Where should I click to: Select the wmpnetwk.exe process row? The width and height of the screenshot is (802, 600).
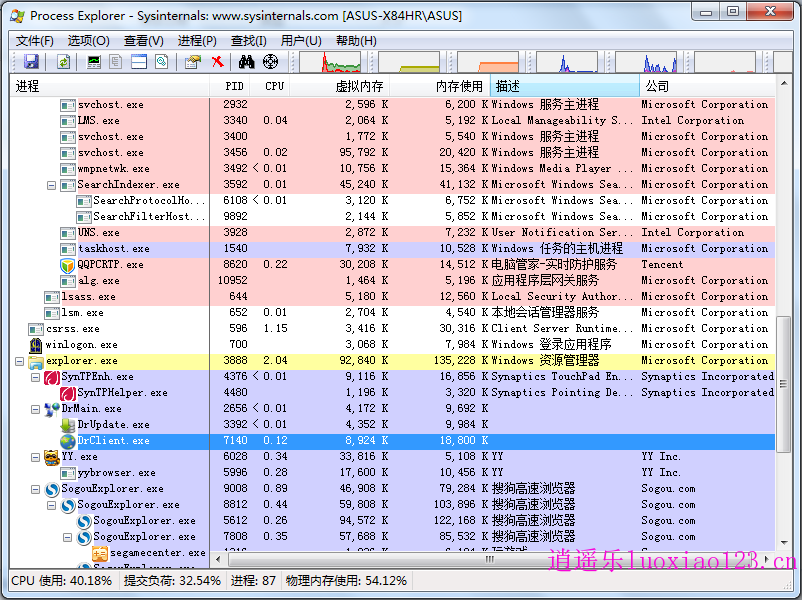point(392,169)
